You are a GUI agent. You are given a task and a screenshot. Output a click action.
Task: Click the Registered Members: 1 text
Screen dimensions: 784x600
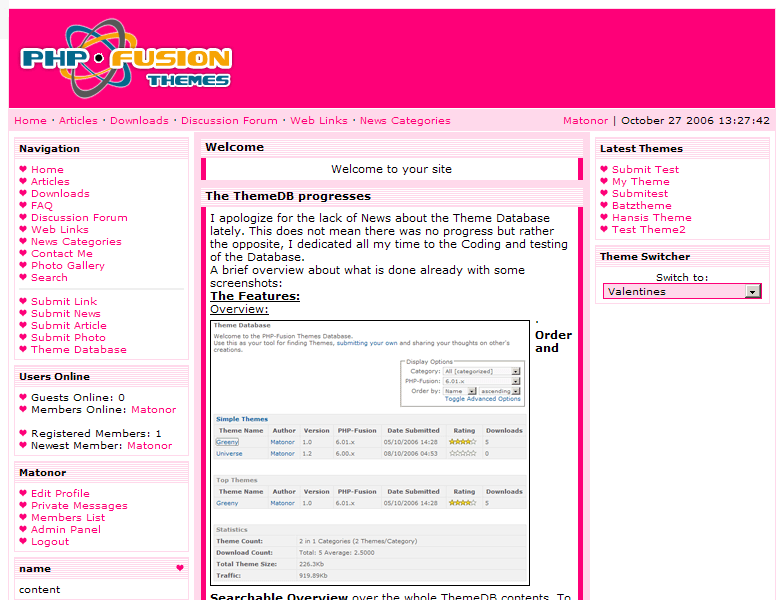(96, 434)
